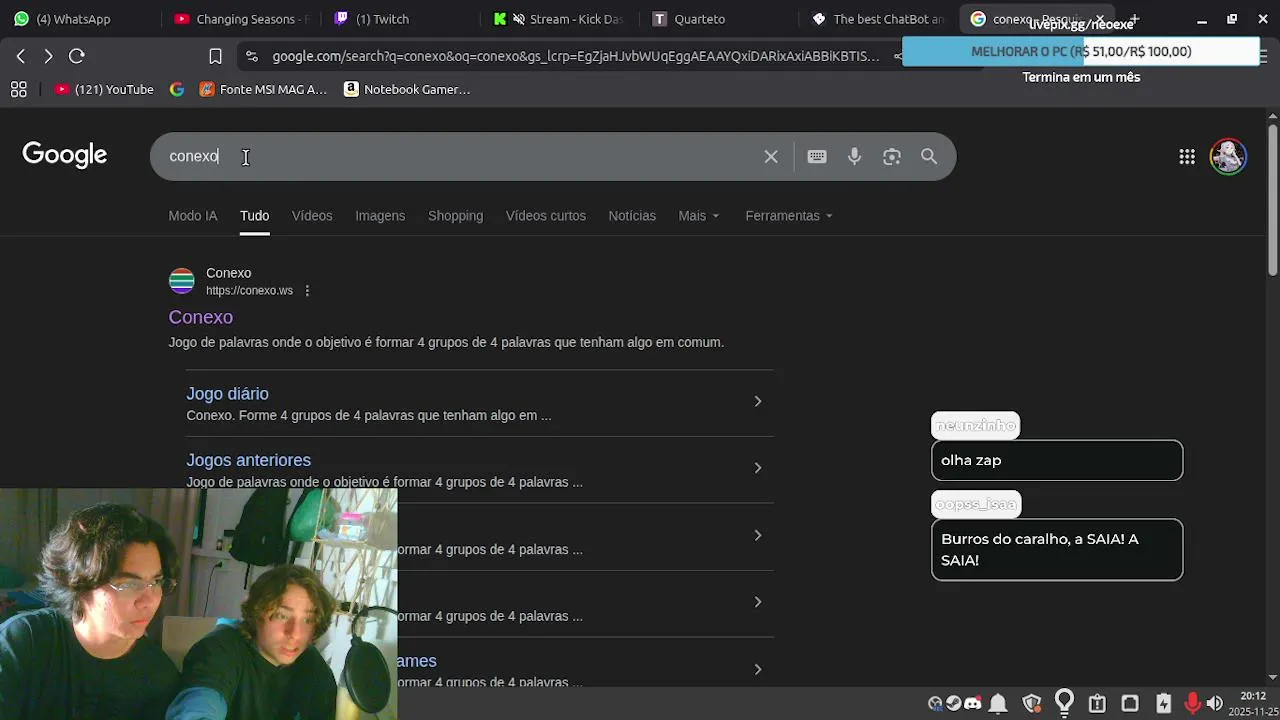Open the (121) YouTube bookmark
The image size is (1280, 720).
click(105, 89)
